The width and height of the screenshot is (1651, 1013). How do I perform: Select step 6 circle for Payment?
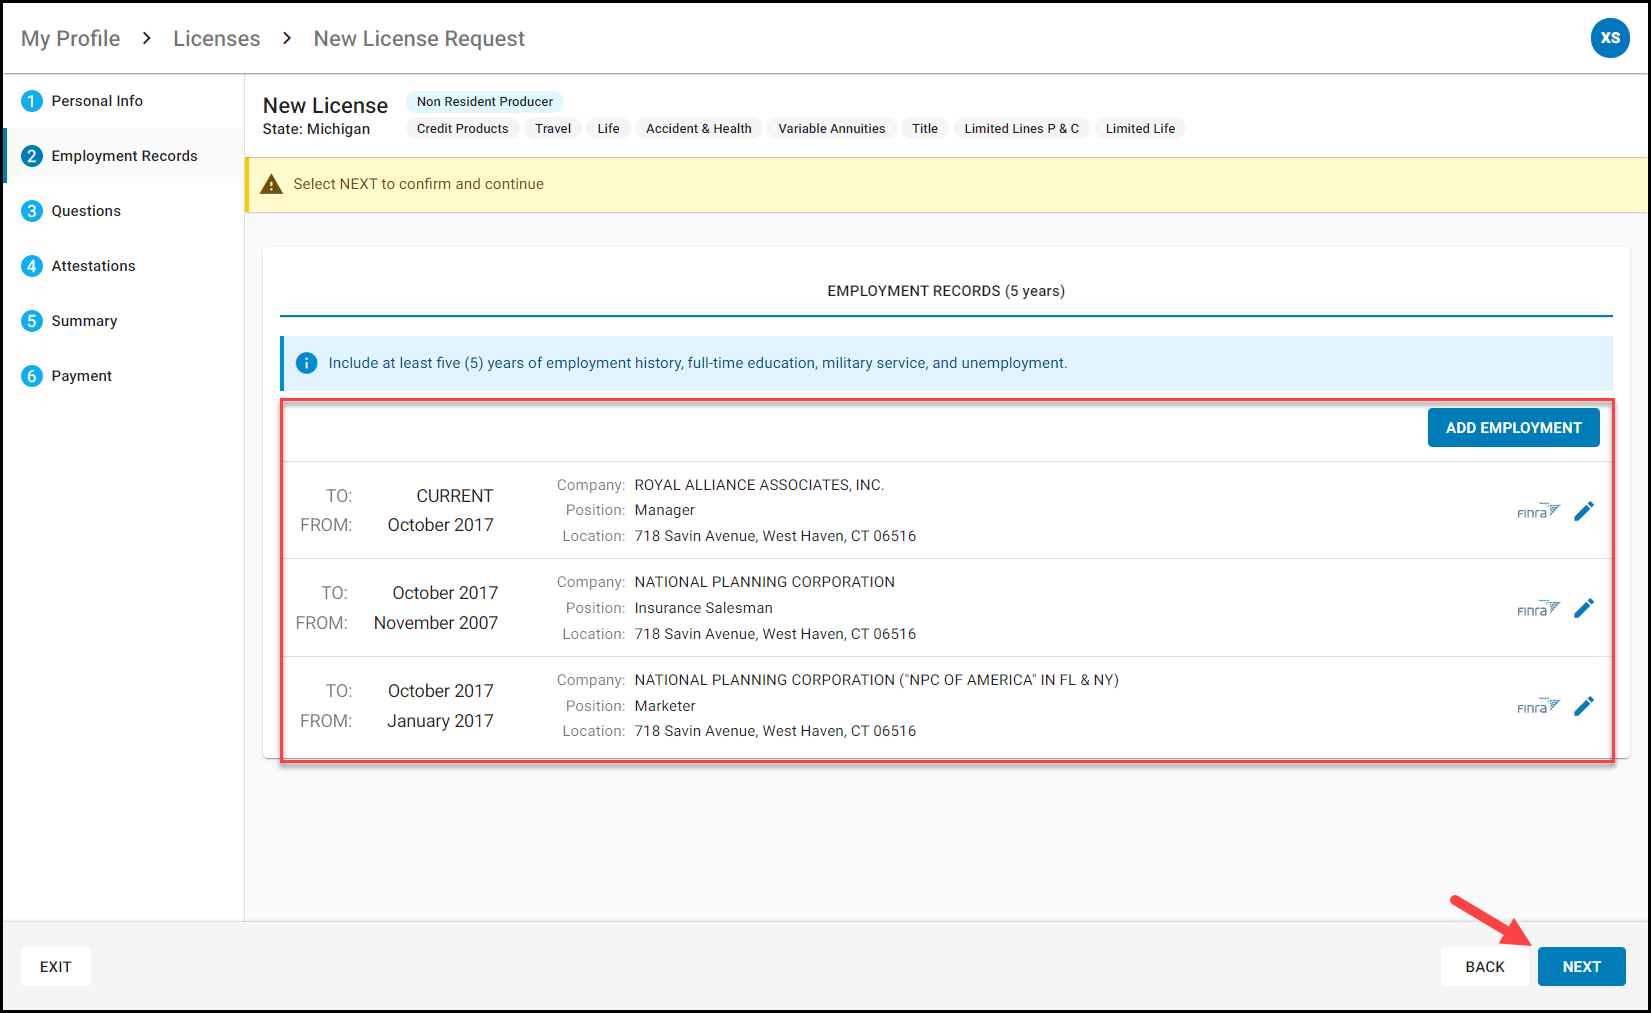point(32,376)
